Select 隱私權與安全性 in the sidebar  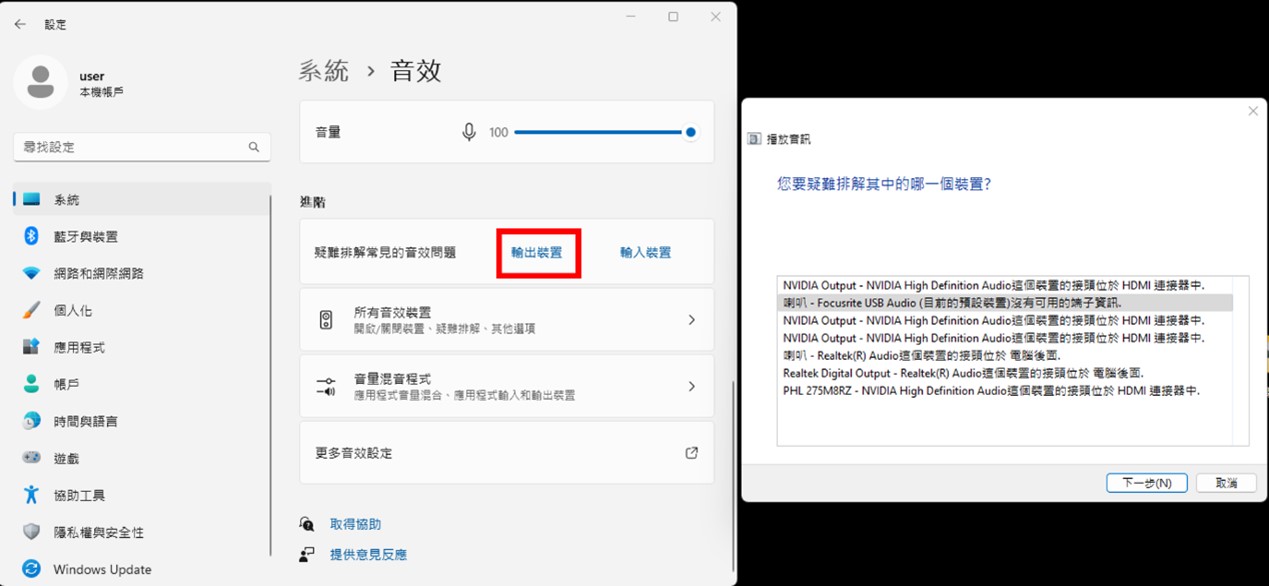(98, 533)
